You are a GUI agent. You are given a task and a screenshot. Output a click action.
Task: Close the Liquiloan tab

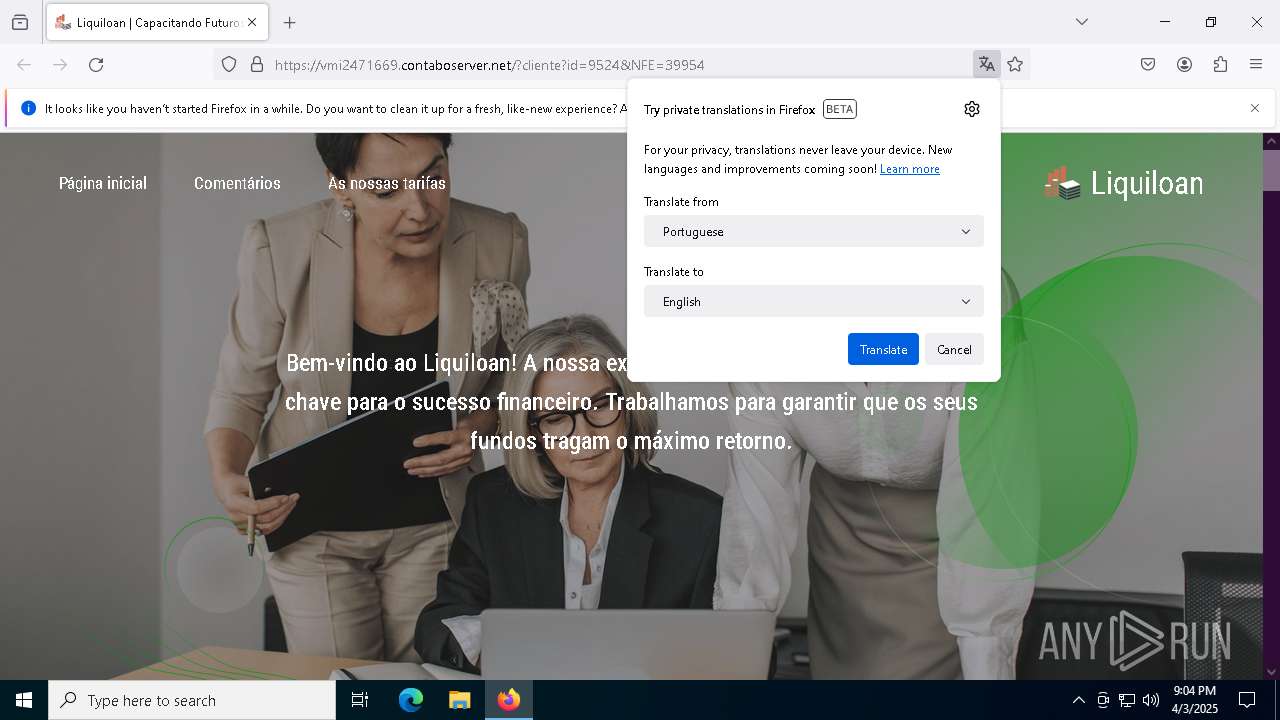pos(252,22)
